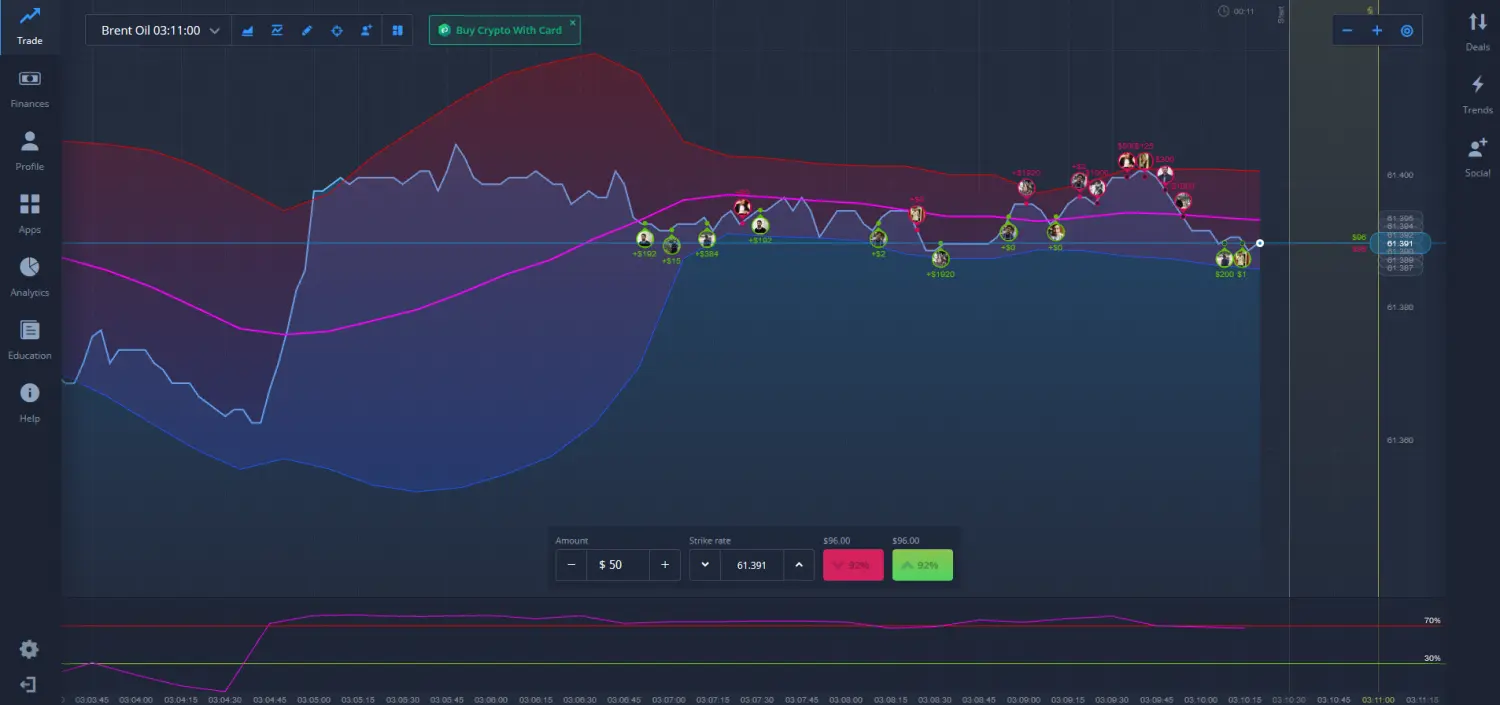Select the pencil drawing tool
This screenshot has width=1500, height=705.
pyautogui.click(x=307, y=31)
